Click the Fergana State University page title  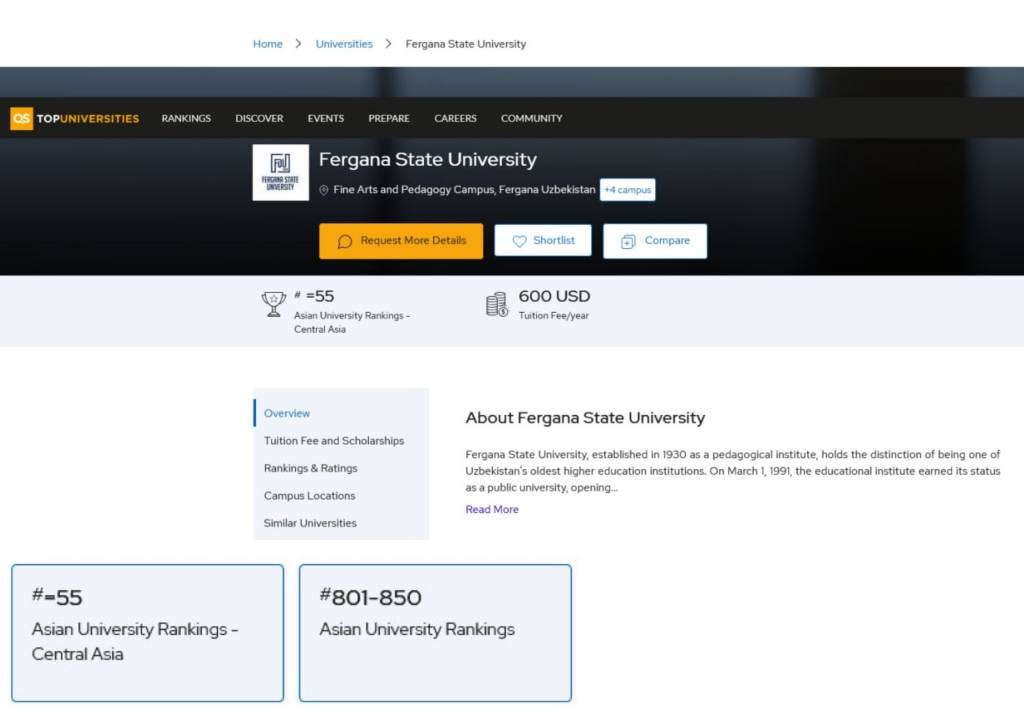pos(428,159)
